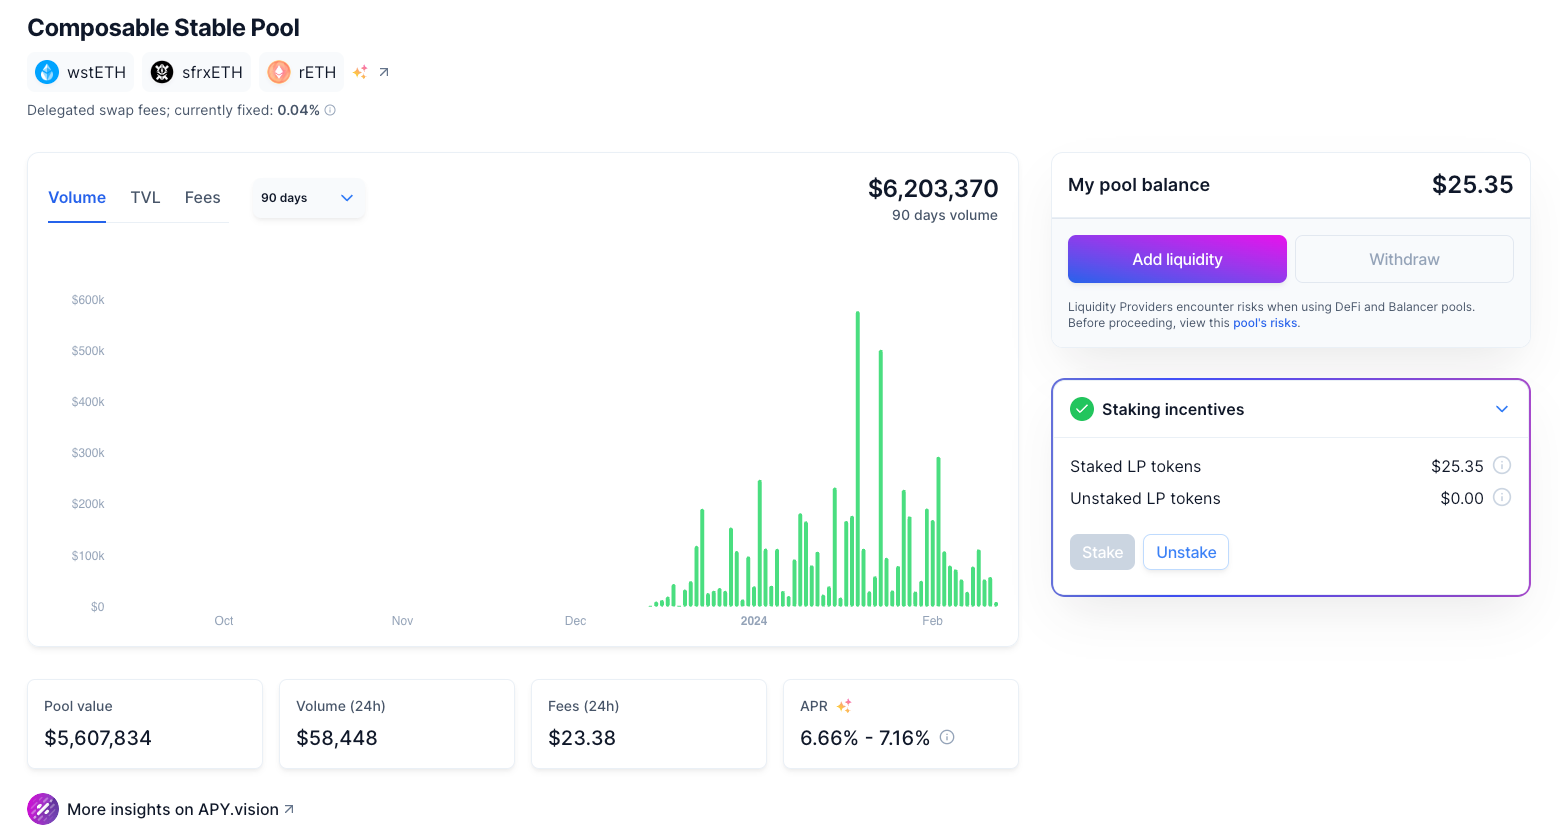Click the sfrxETH token icon
This screenshot has height=825, width=1560.
[x=162, y=72]
